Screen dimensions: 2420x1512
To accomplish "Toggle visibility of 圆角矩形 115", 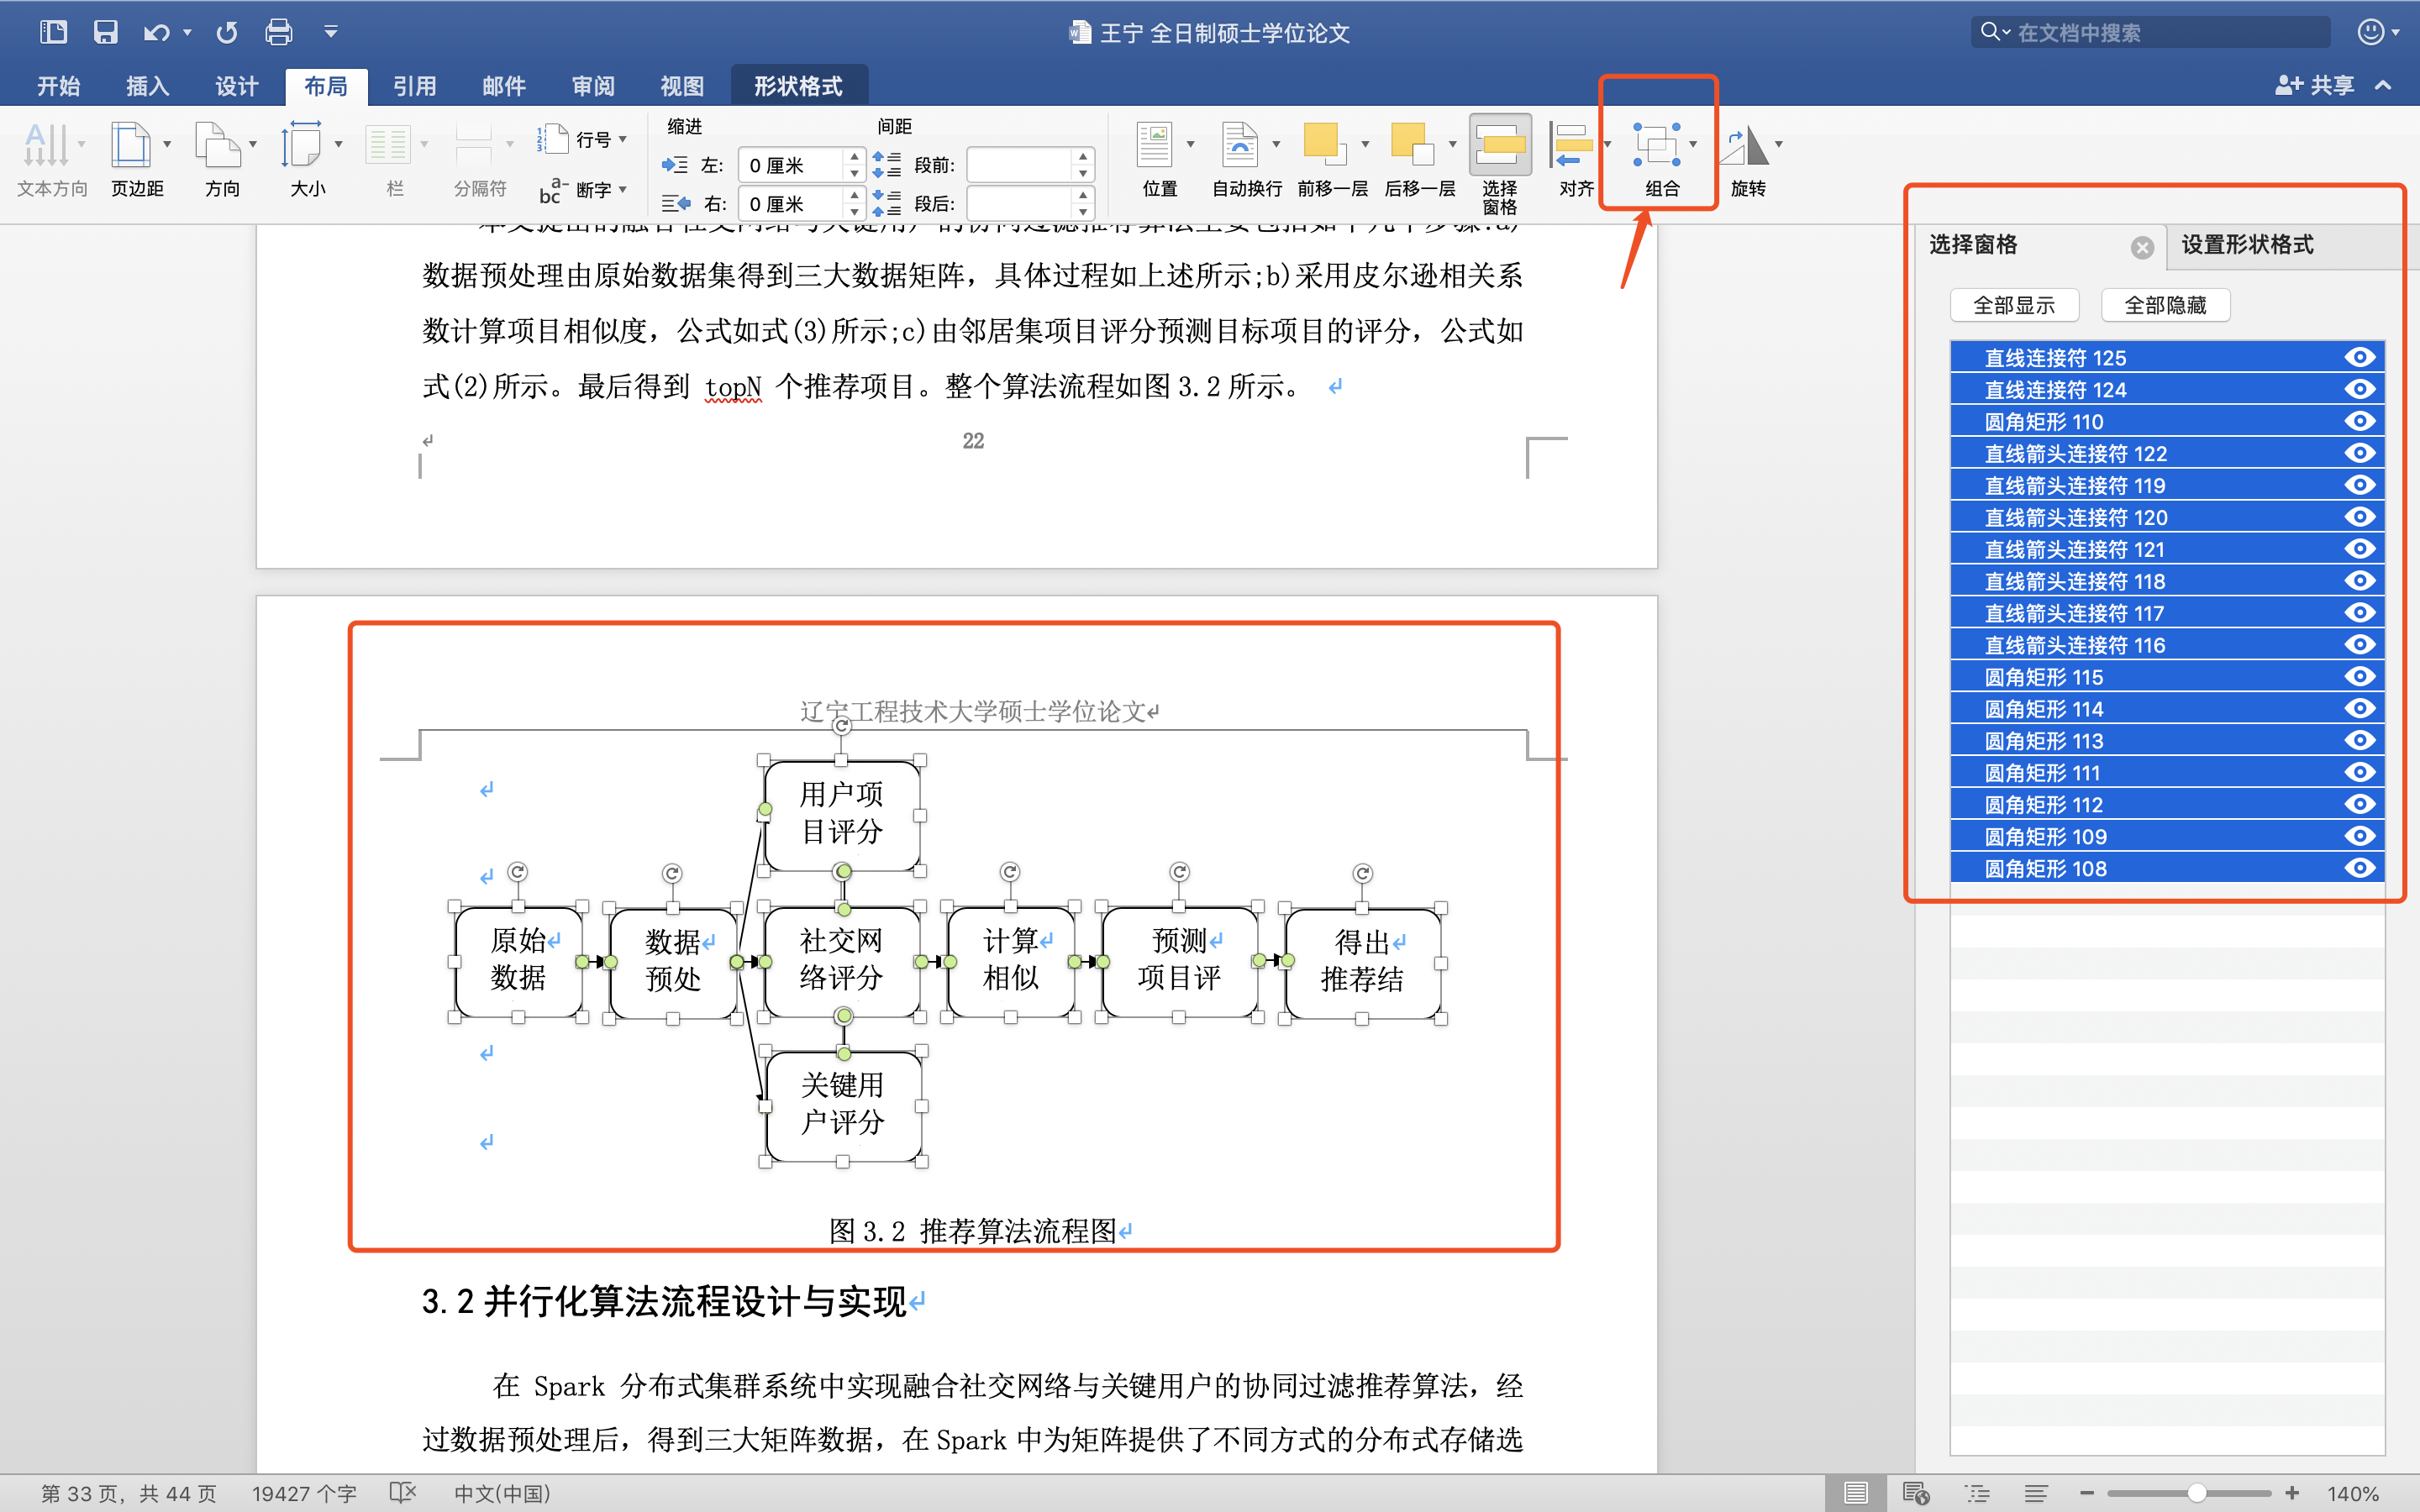I will (x=2359, y=676).
